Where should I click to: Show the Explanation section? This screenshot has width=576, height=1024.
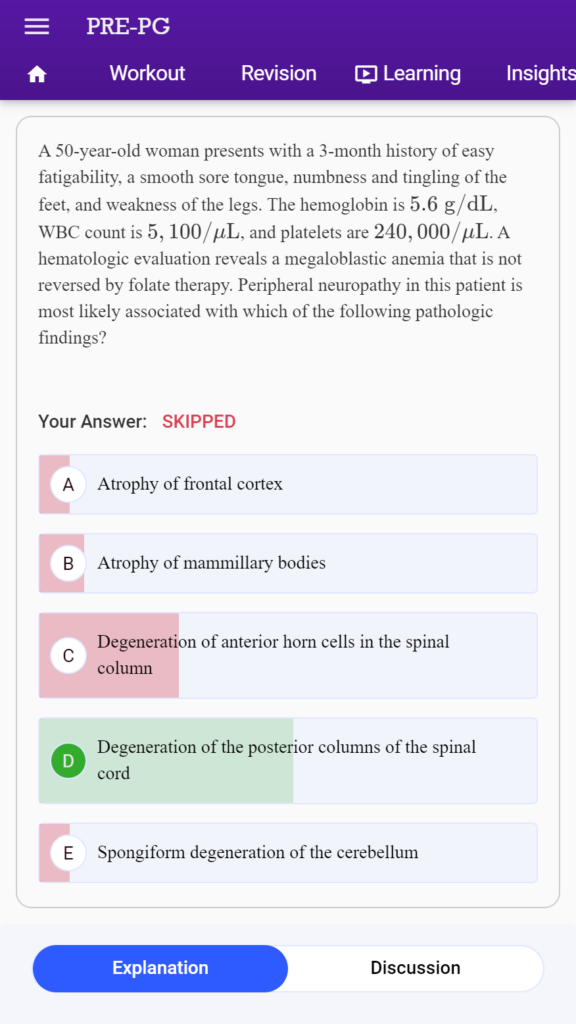click(x=160, y=968)
